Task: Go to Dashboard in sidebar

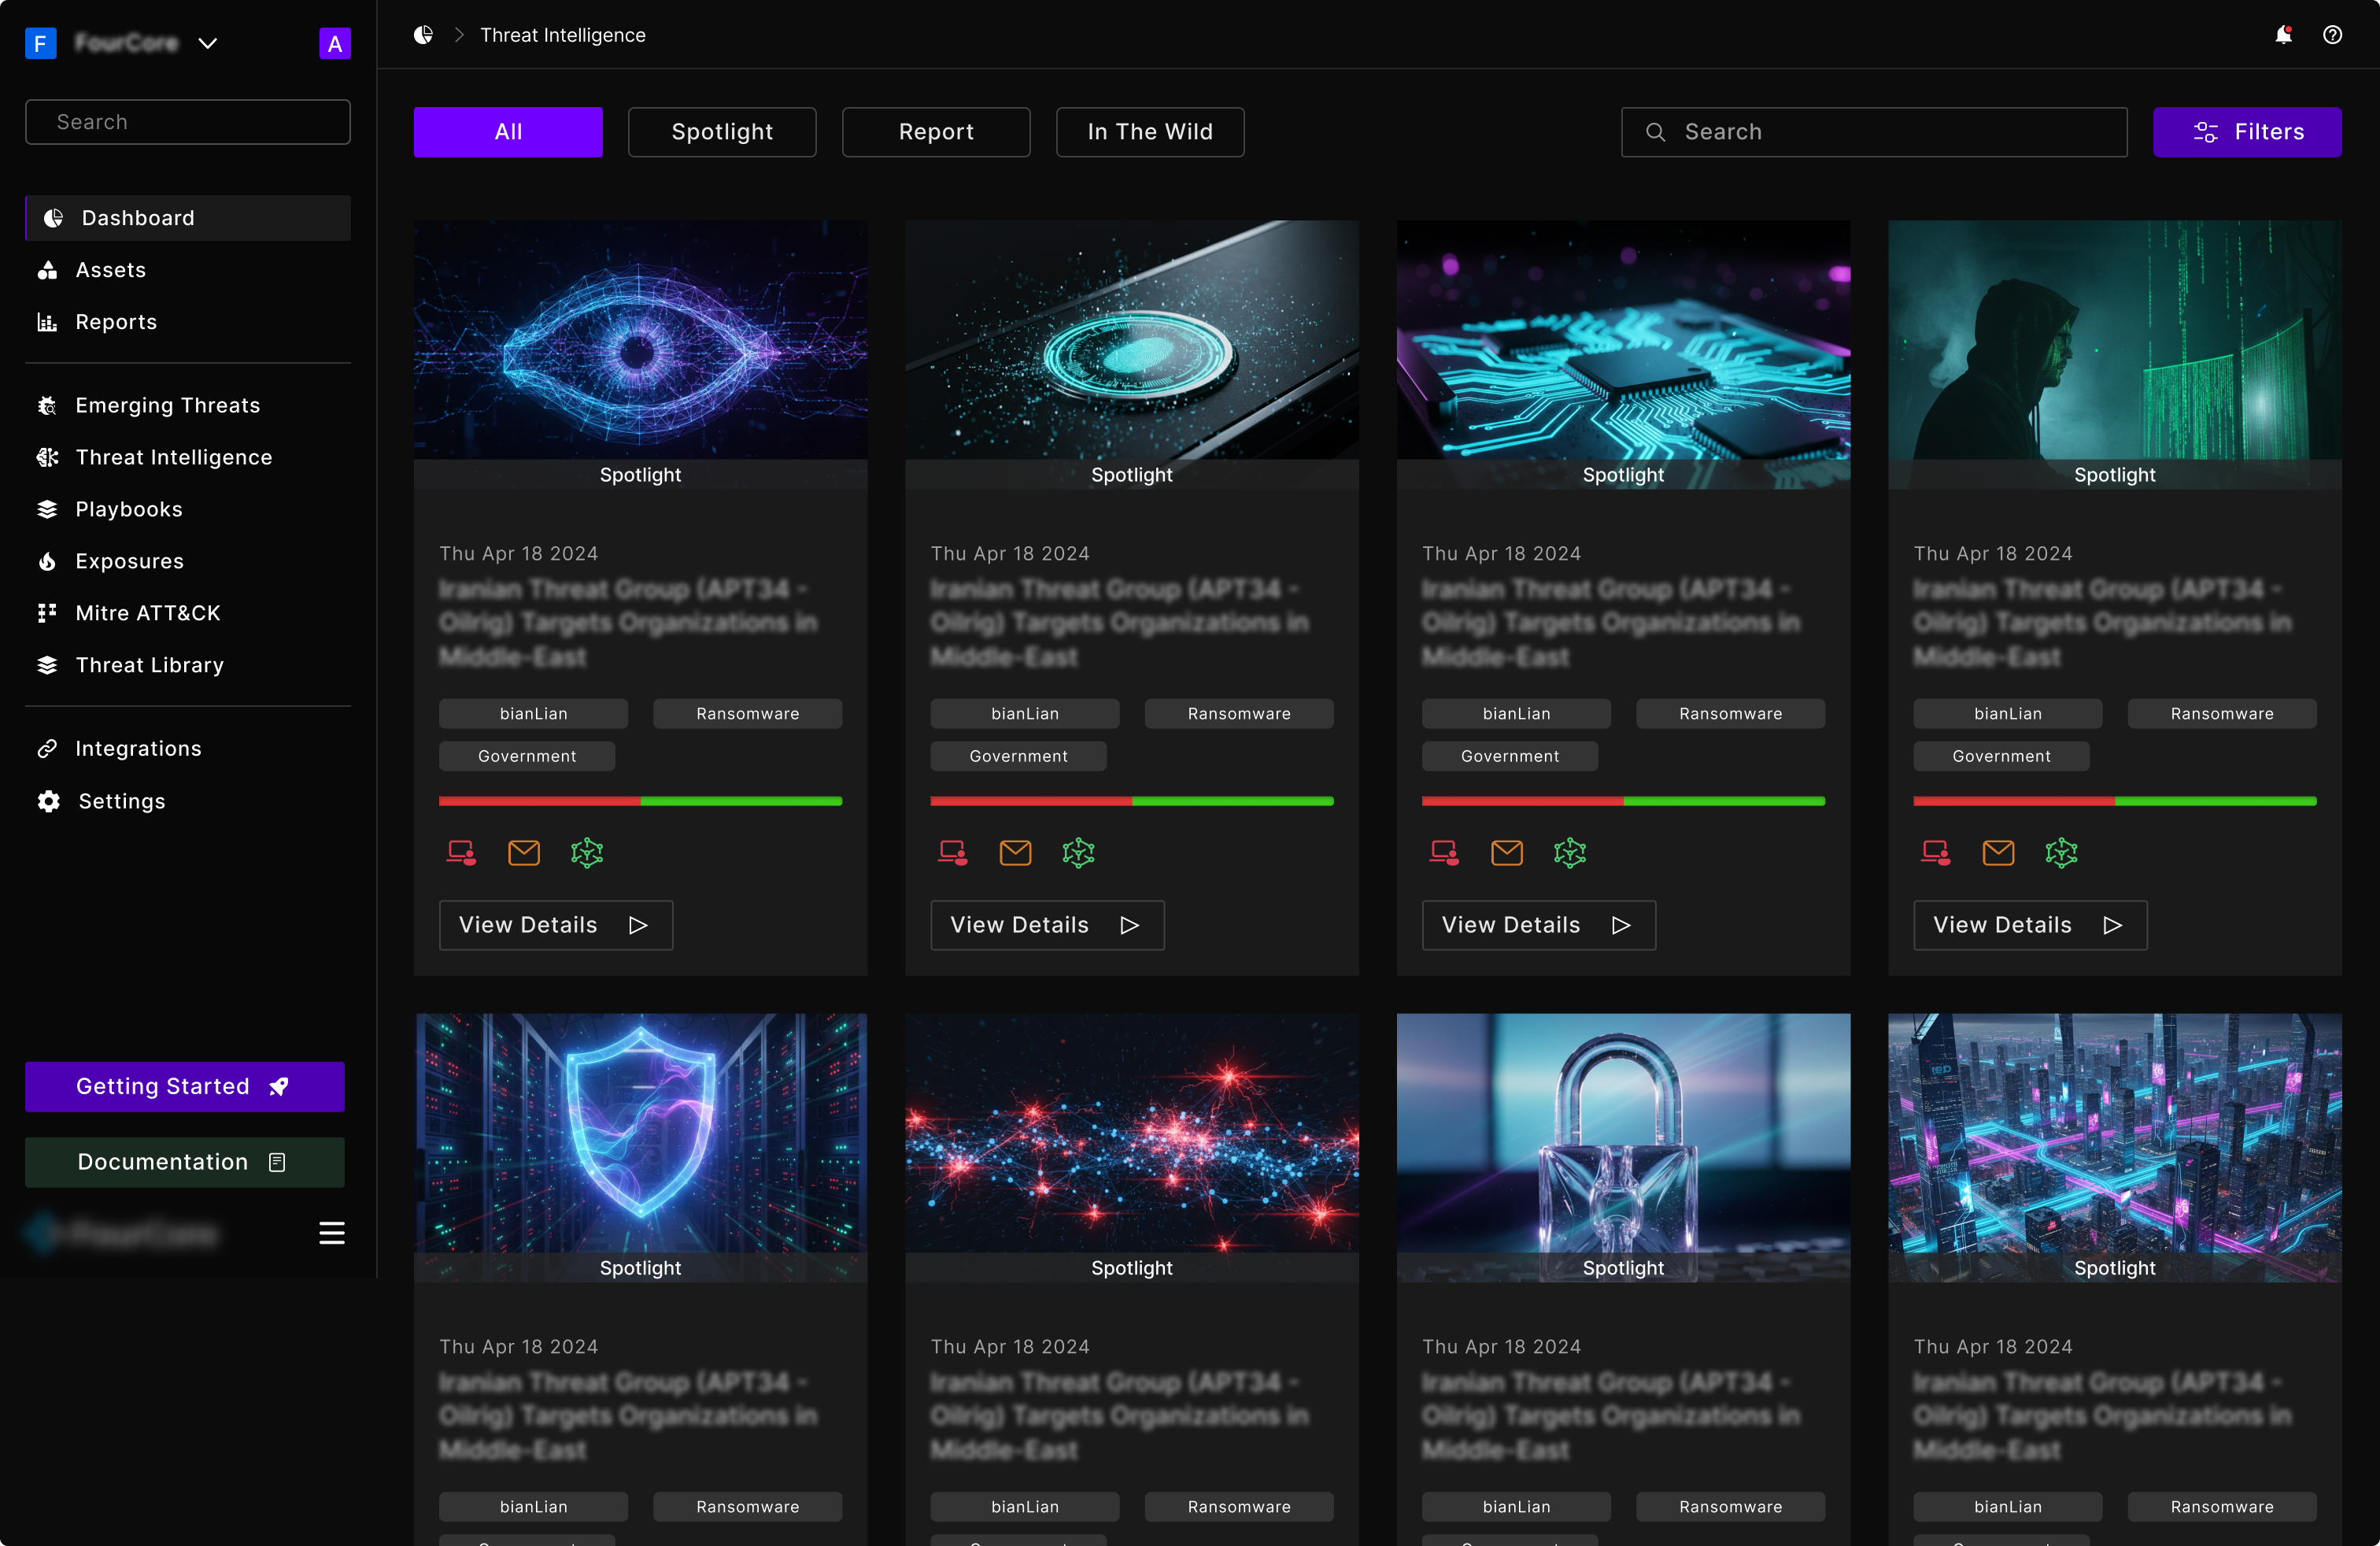Action: click(188, 218)
